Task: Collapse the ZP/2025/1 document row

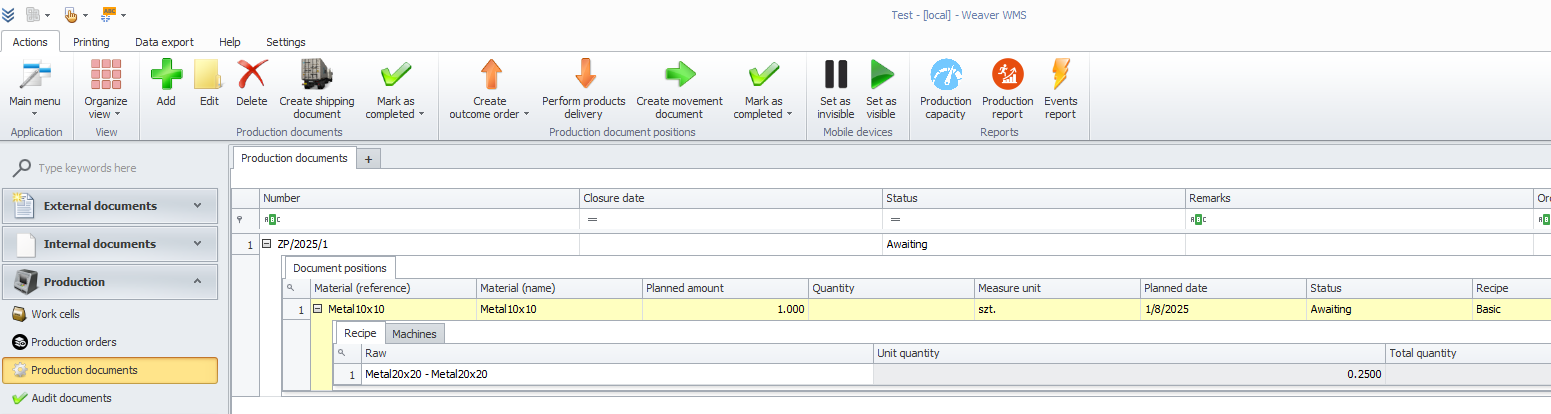Action: 267,243
